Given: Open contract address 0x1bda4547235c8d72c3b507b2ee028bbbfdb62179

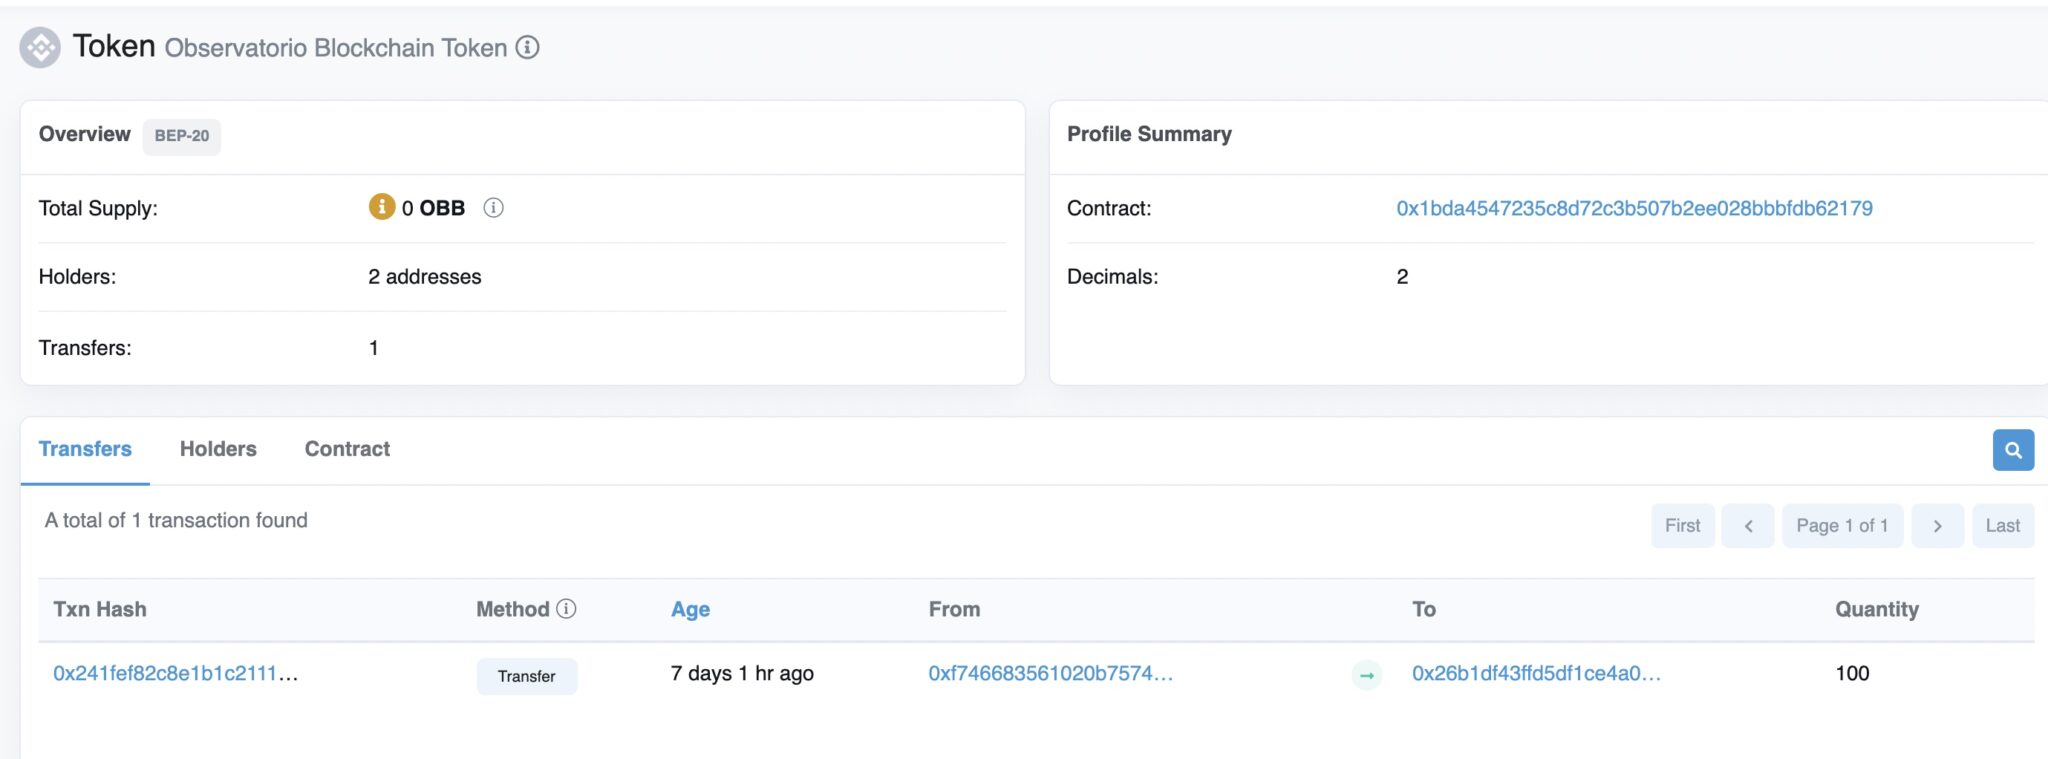Looking at the screenshot, I should pos(1634,208).
